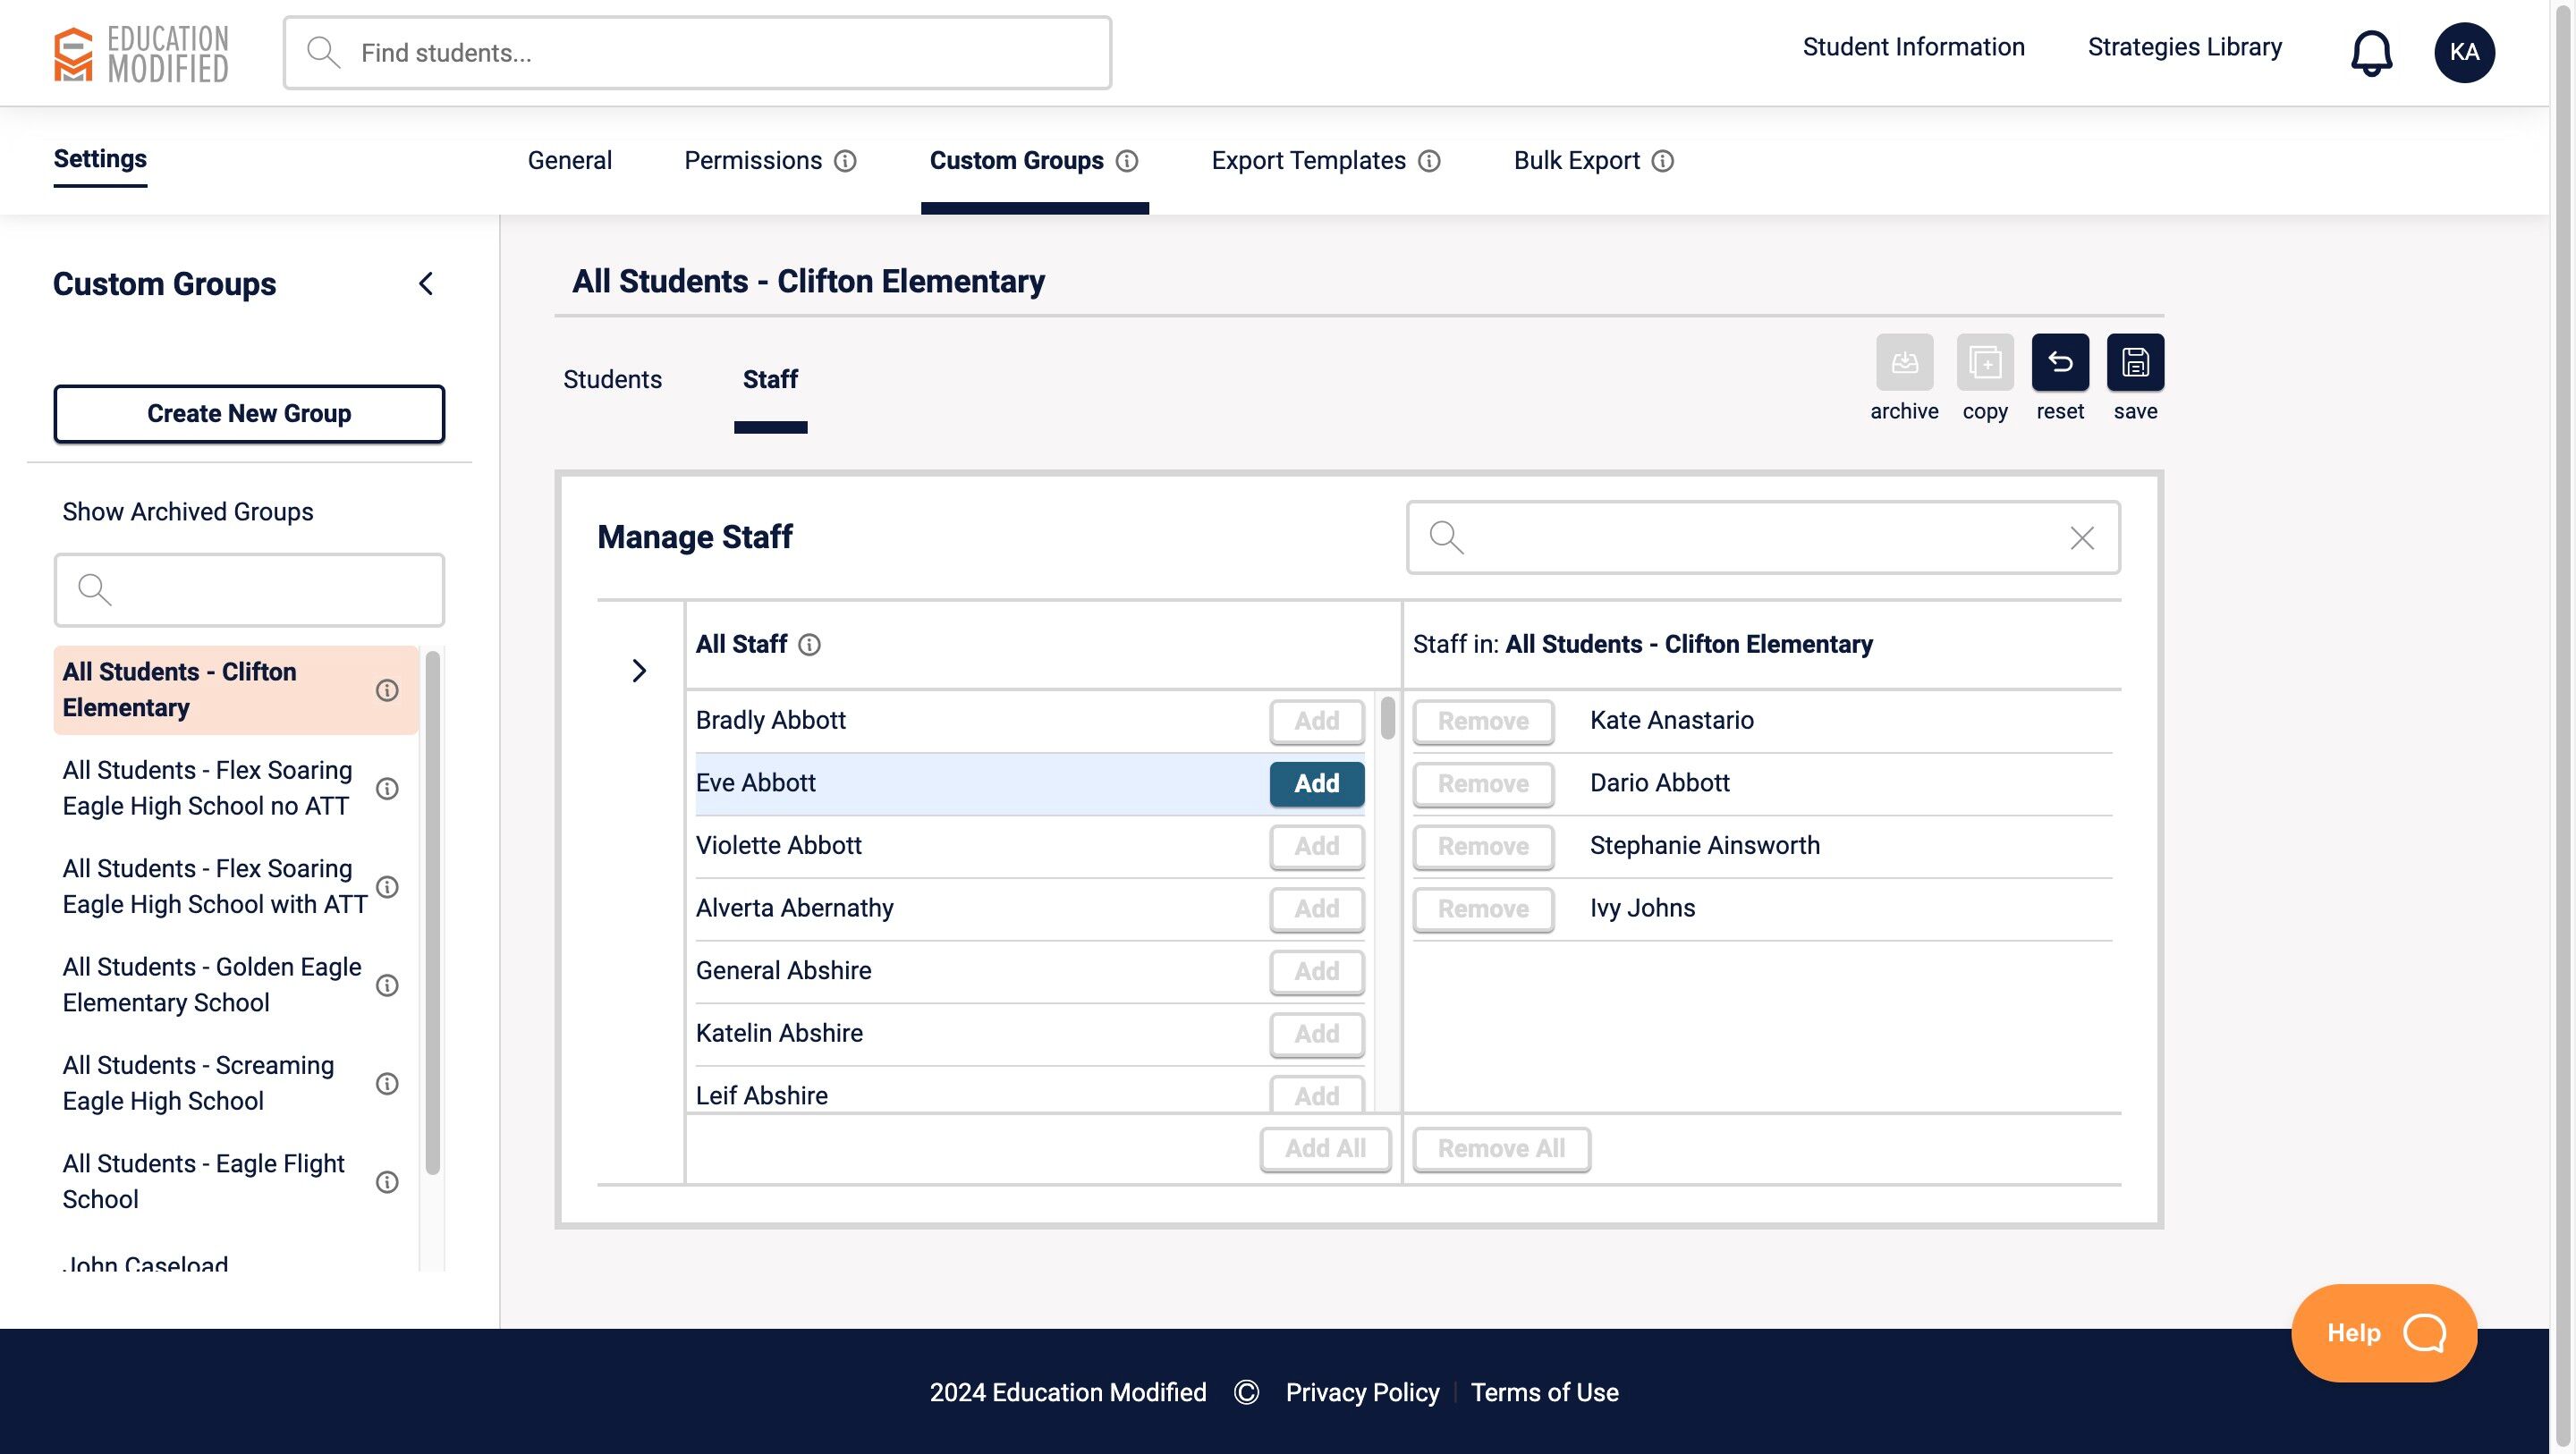Open the KA user avatar menu

[2463, 52]
